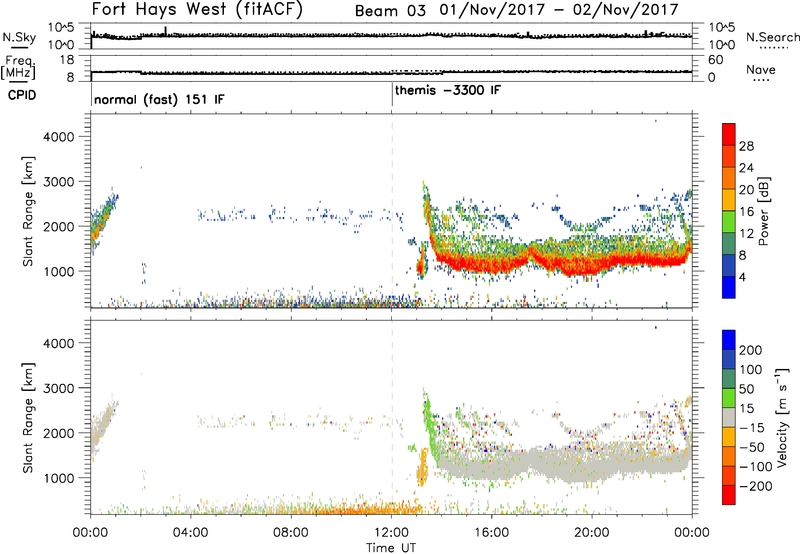Click the 'Time UT' axis label
This screenshot has width=800, height=554.
tap(391, 547)
